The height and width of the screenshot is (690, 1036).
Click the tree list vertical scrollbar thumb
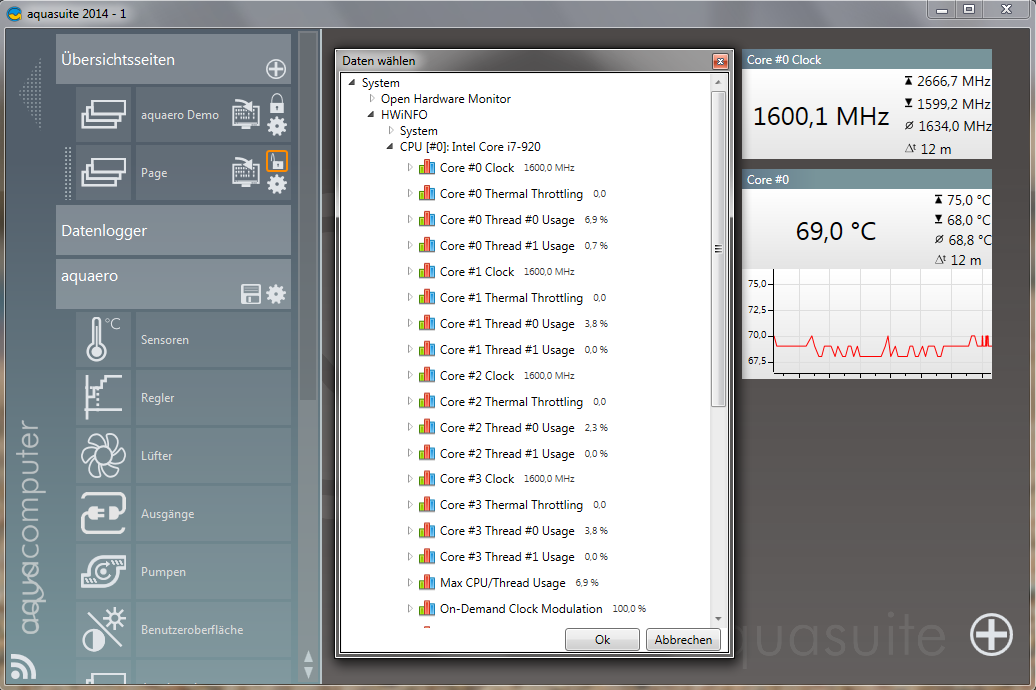coord(718,249)
